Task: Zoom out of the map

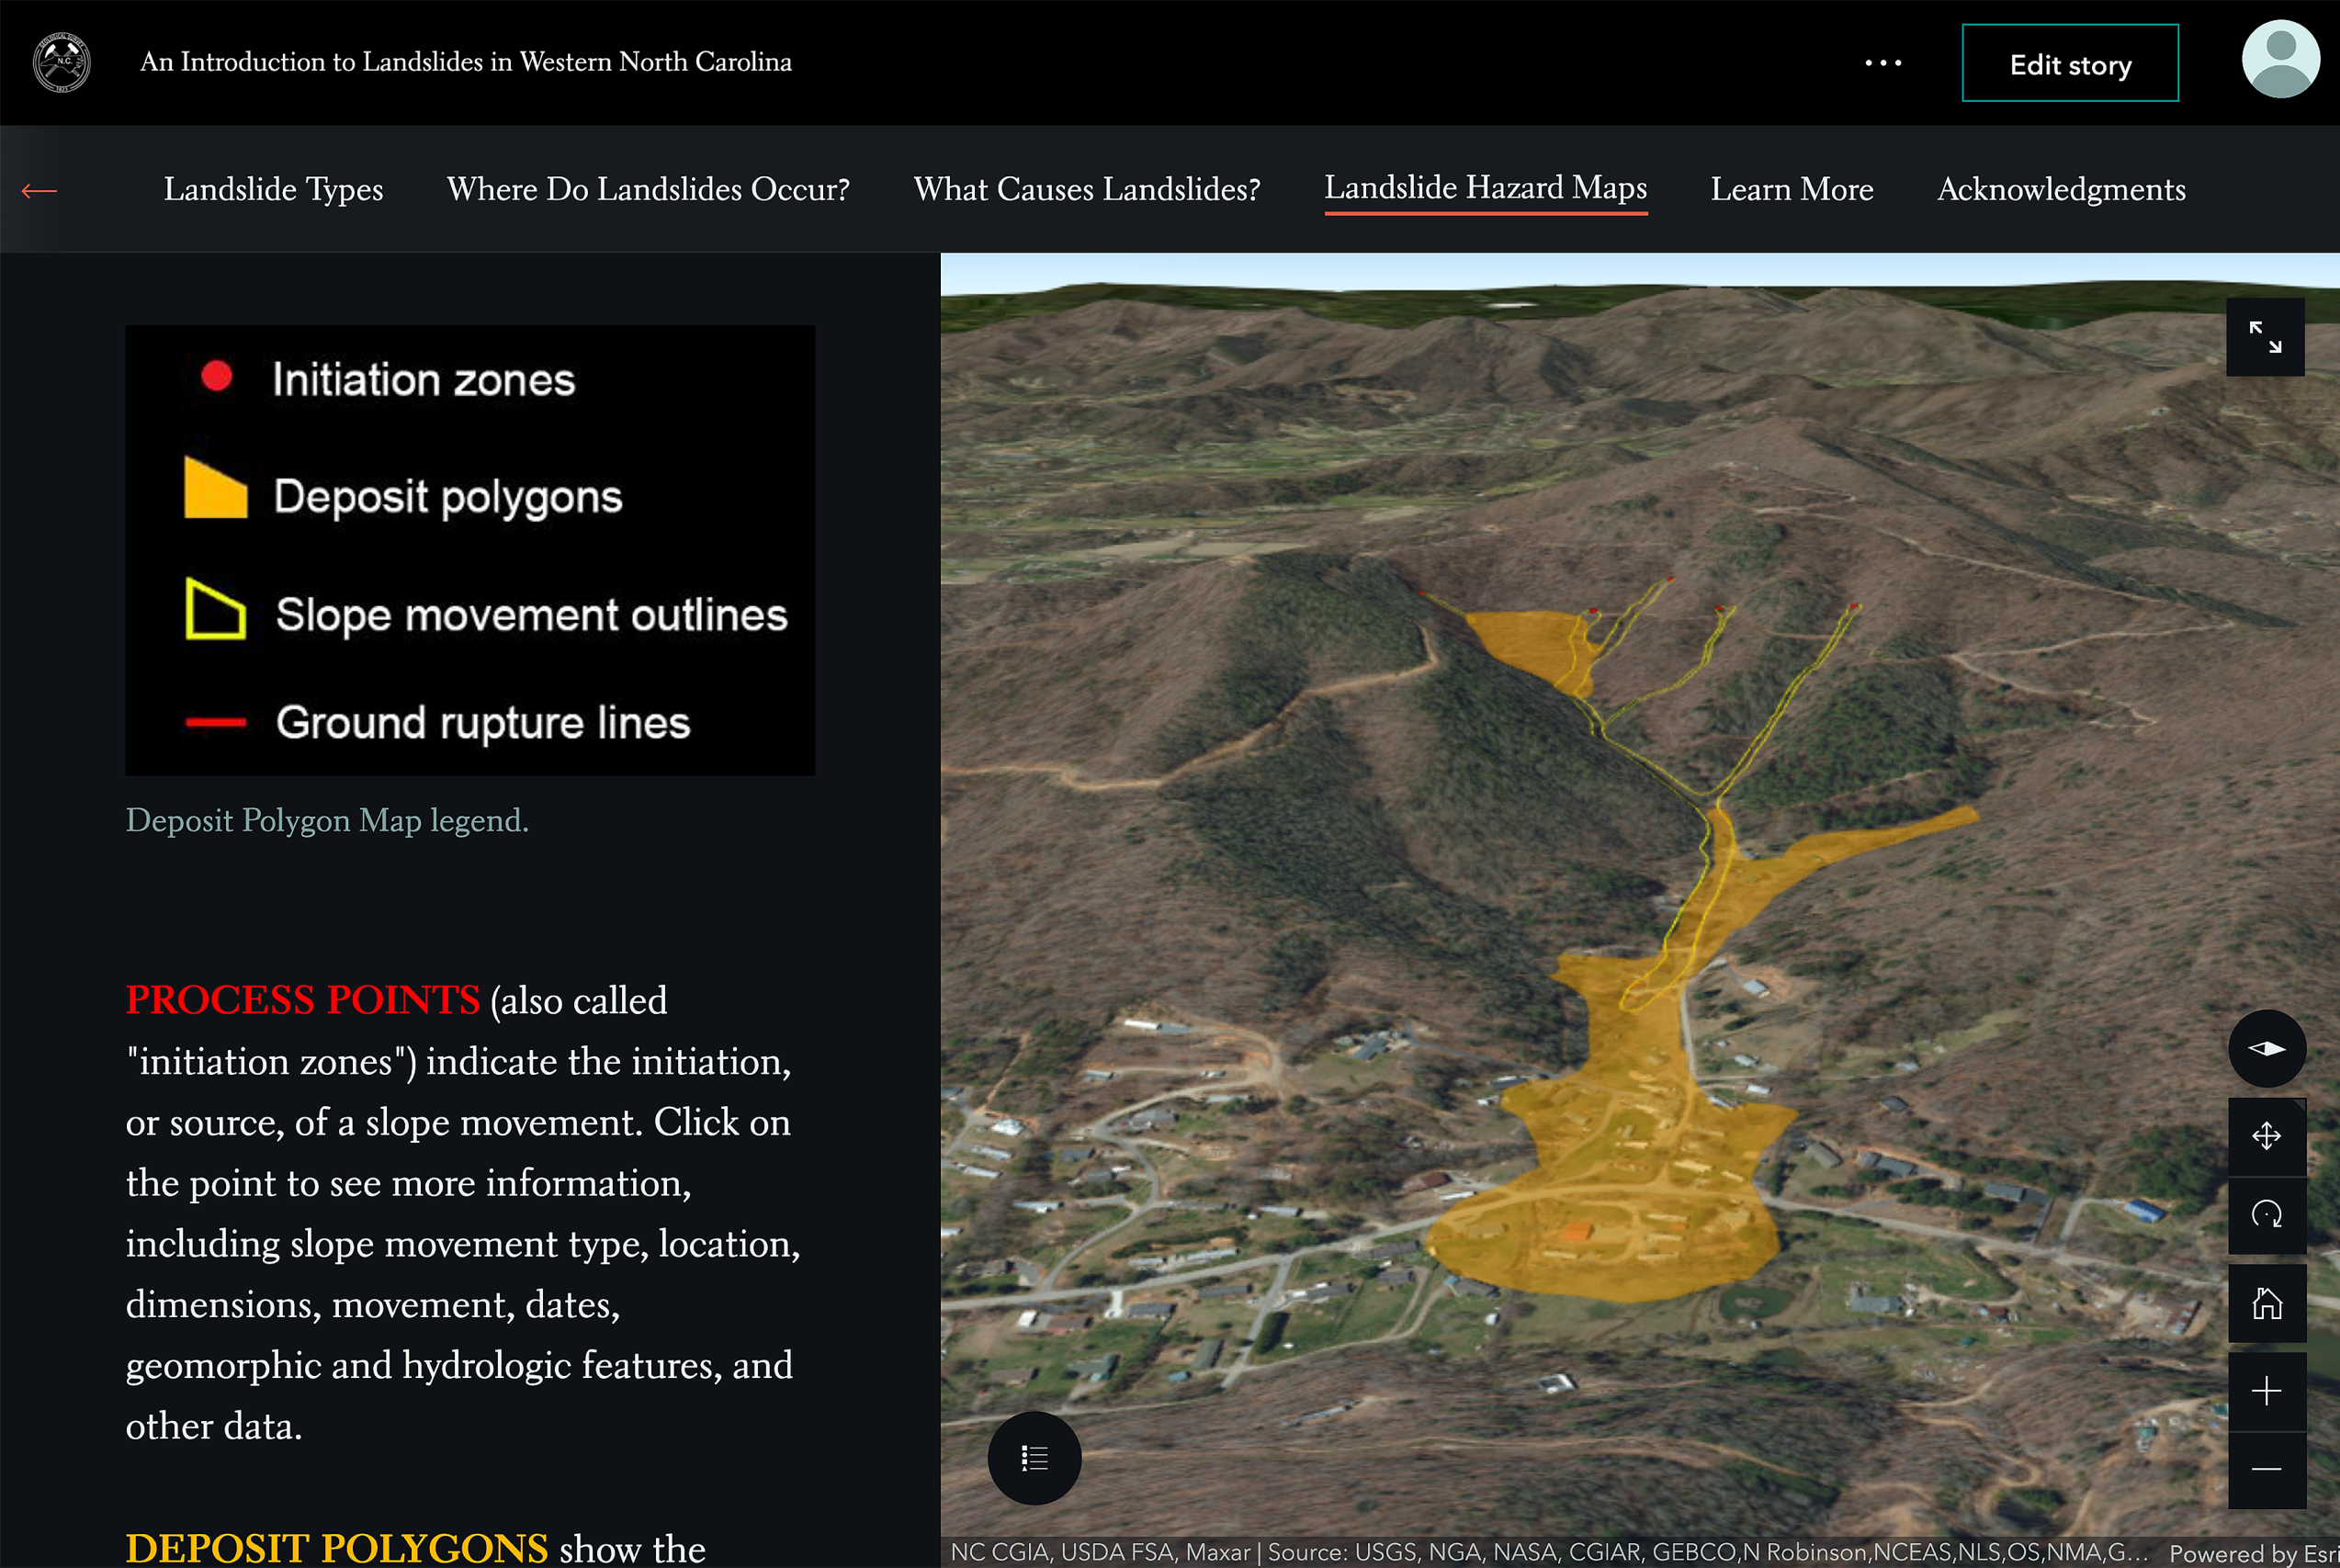Action: coord(2266,1469)
